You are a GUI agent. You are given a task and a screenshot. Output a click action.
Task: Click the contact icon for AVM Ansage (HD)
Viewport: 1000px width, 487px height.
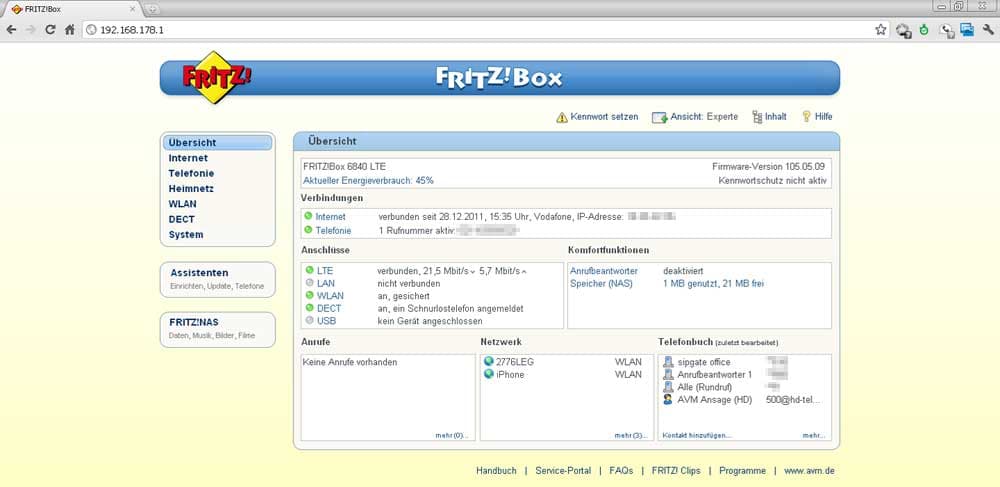tap(668, 400)
